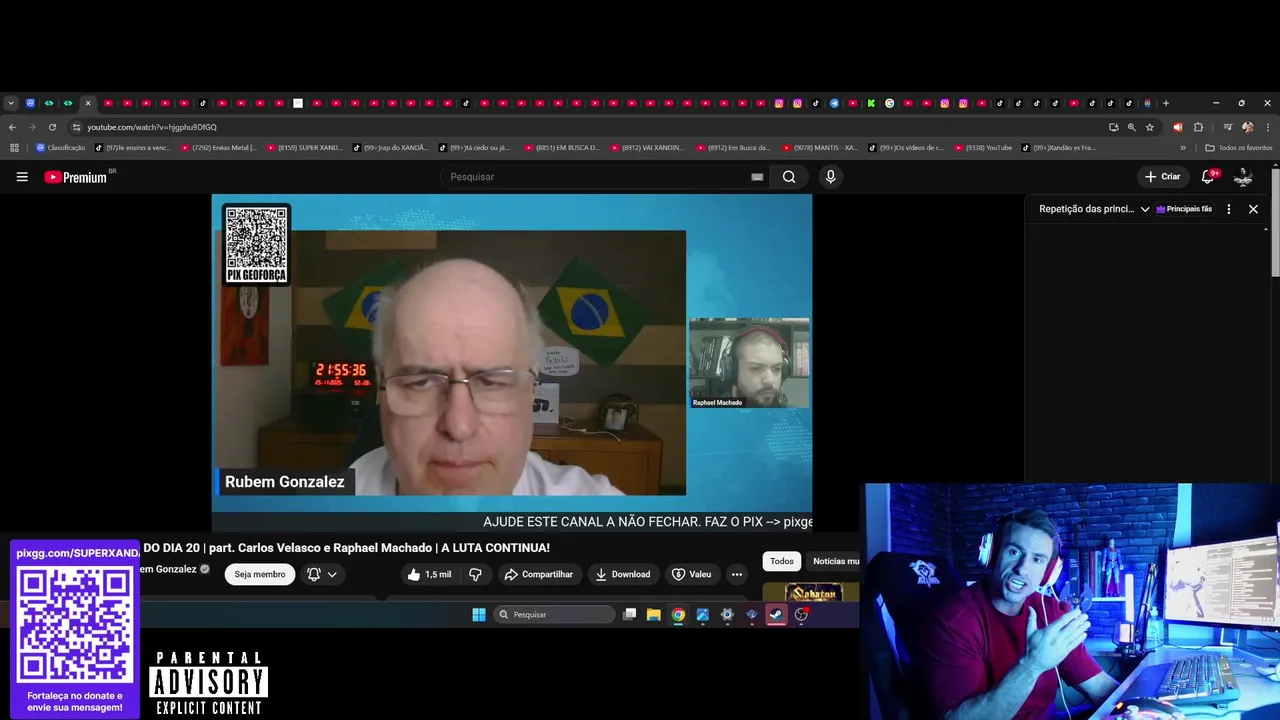Open Chrome apps grid in bookmarks bar
Image resolution: width=1280 pixels, height=720 pixels.
click(14, 148)
